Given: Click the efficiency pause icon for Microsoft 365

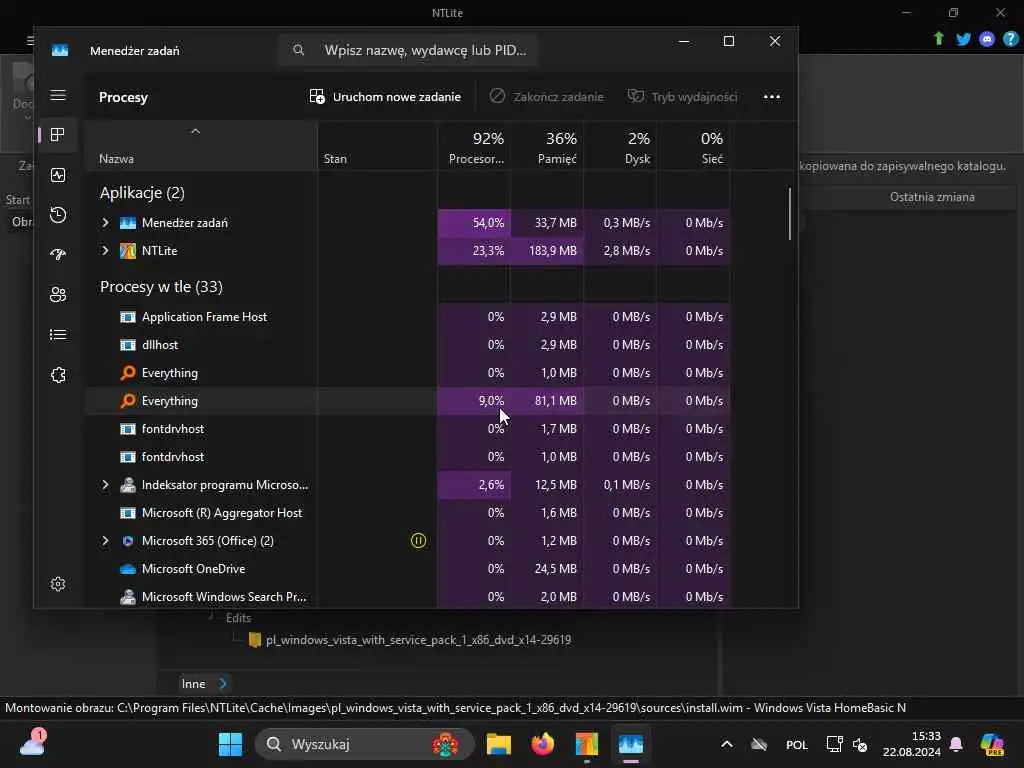Looking at the screenshot, I should click(x=419, y=541).
